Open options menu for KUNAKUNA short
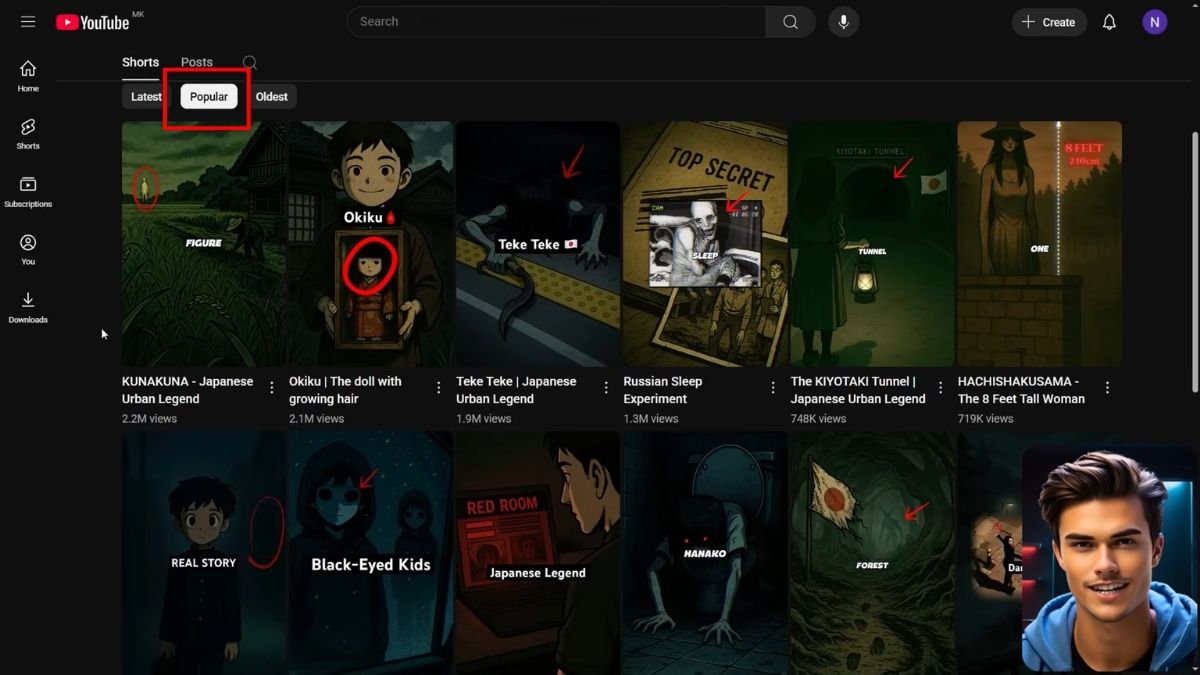The height and width of the screenshot is (675, 1200). [272, 388]
